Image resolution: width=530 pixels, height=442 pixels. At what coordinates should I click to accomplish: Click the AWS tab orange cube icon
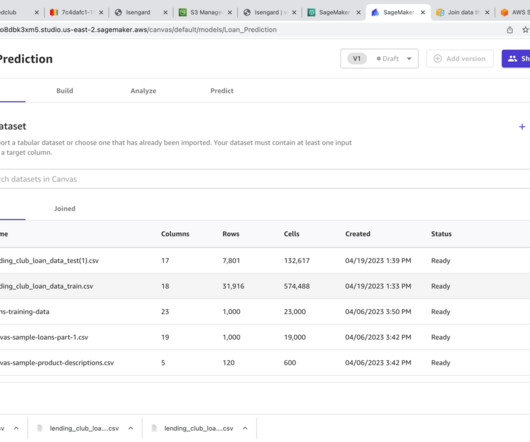(504, 13)
